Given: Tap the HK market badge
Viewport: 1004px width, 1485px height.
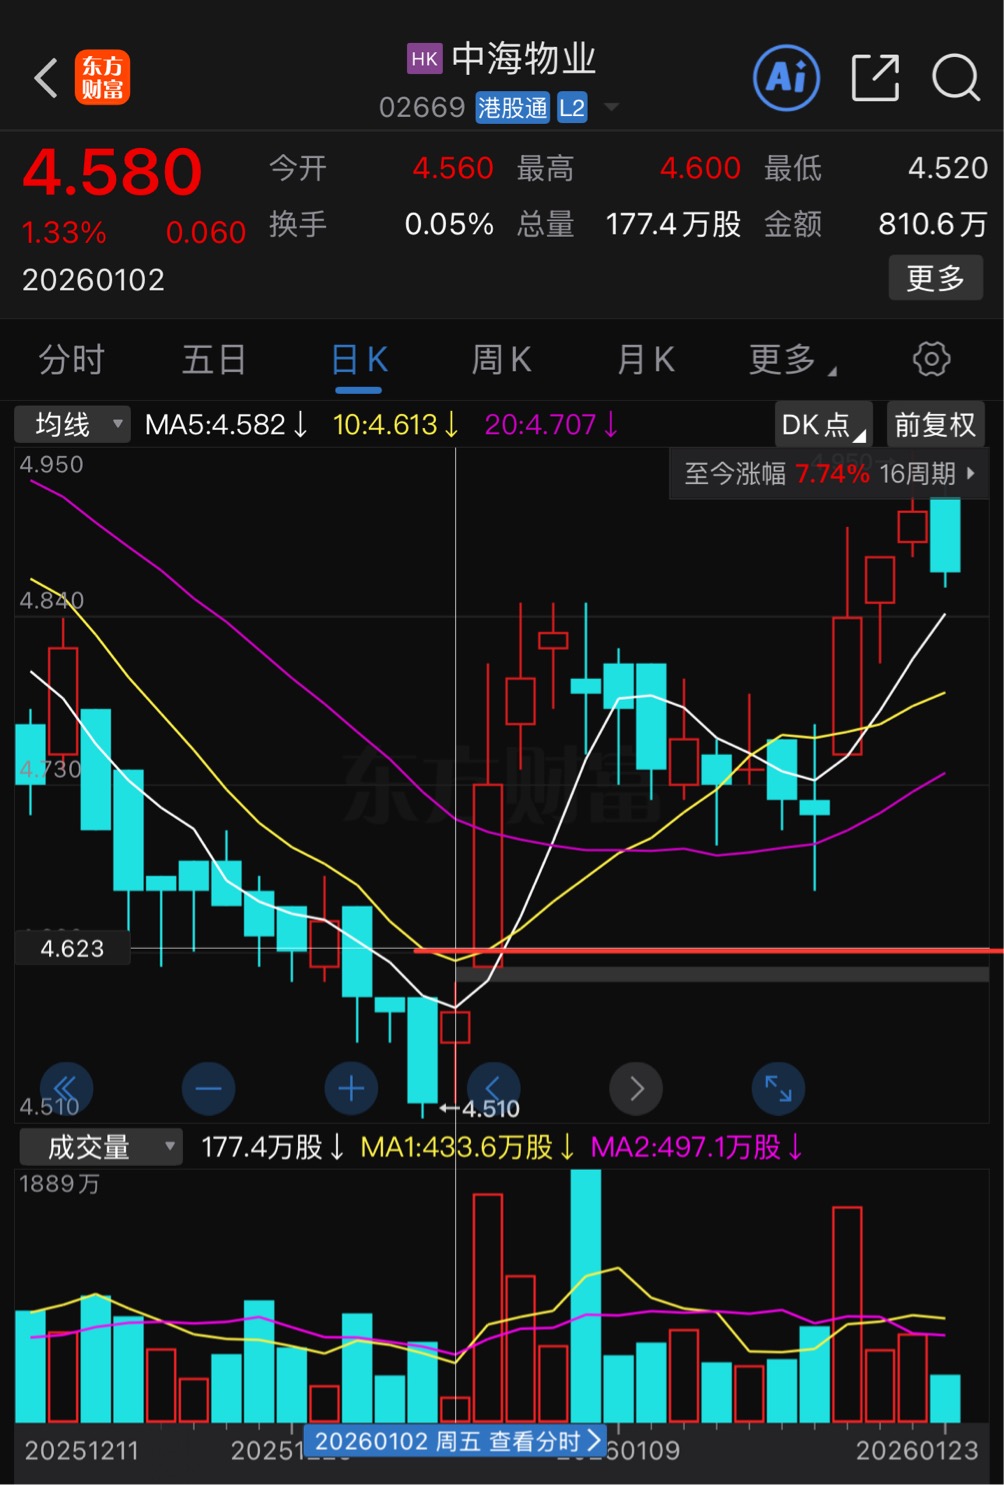Looking at the screenshot, I should 424,59.
